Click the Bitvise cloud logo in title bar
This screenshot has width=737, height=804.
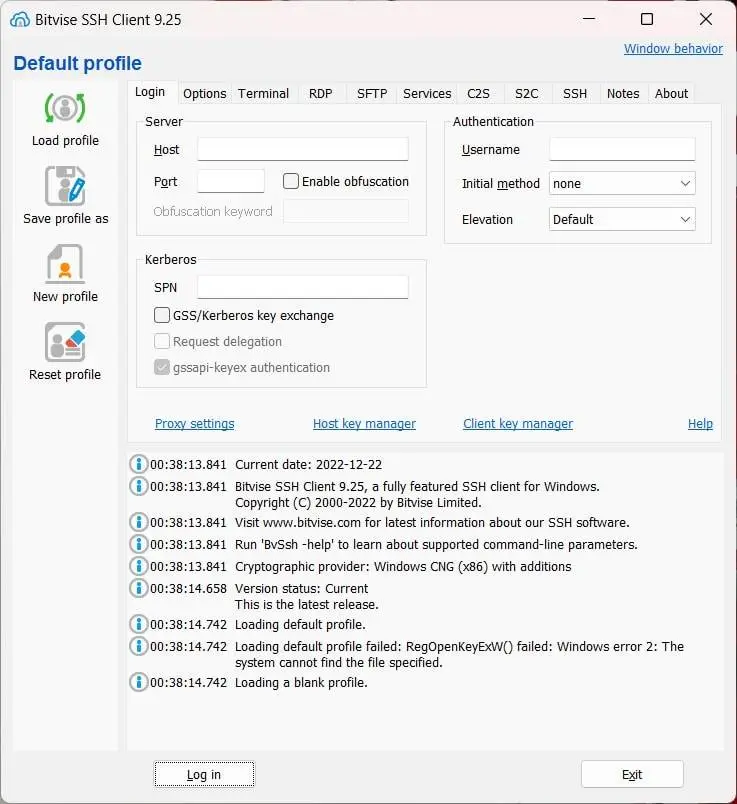pyautogui.click(x=20, y=20)
